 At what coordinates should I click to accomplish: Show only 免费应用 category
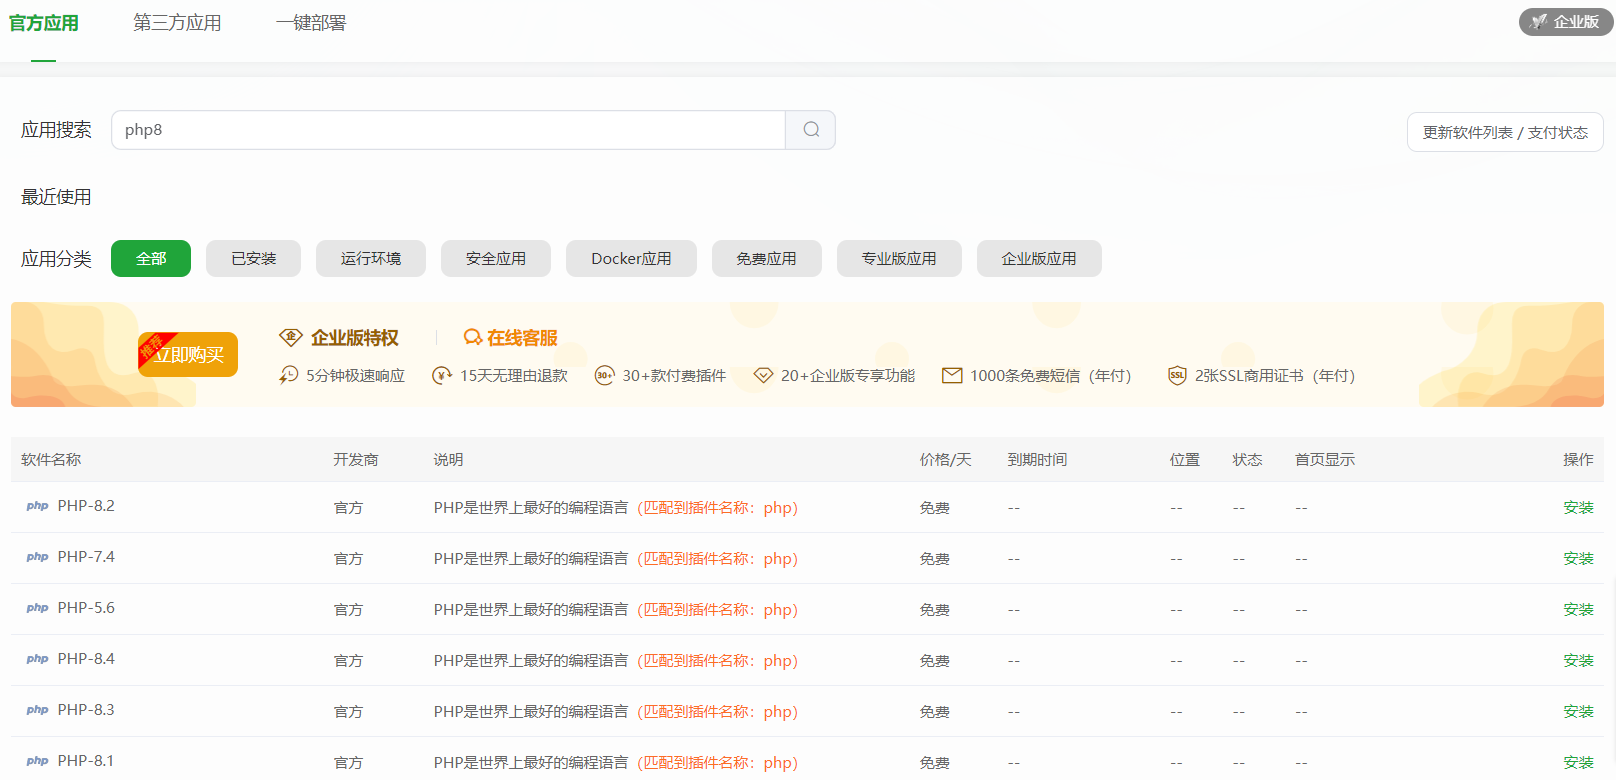click(766, 259)
